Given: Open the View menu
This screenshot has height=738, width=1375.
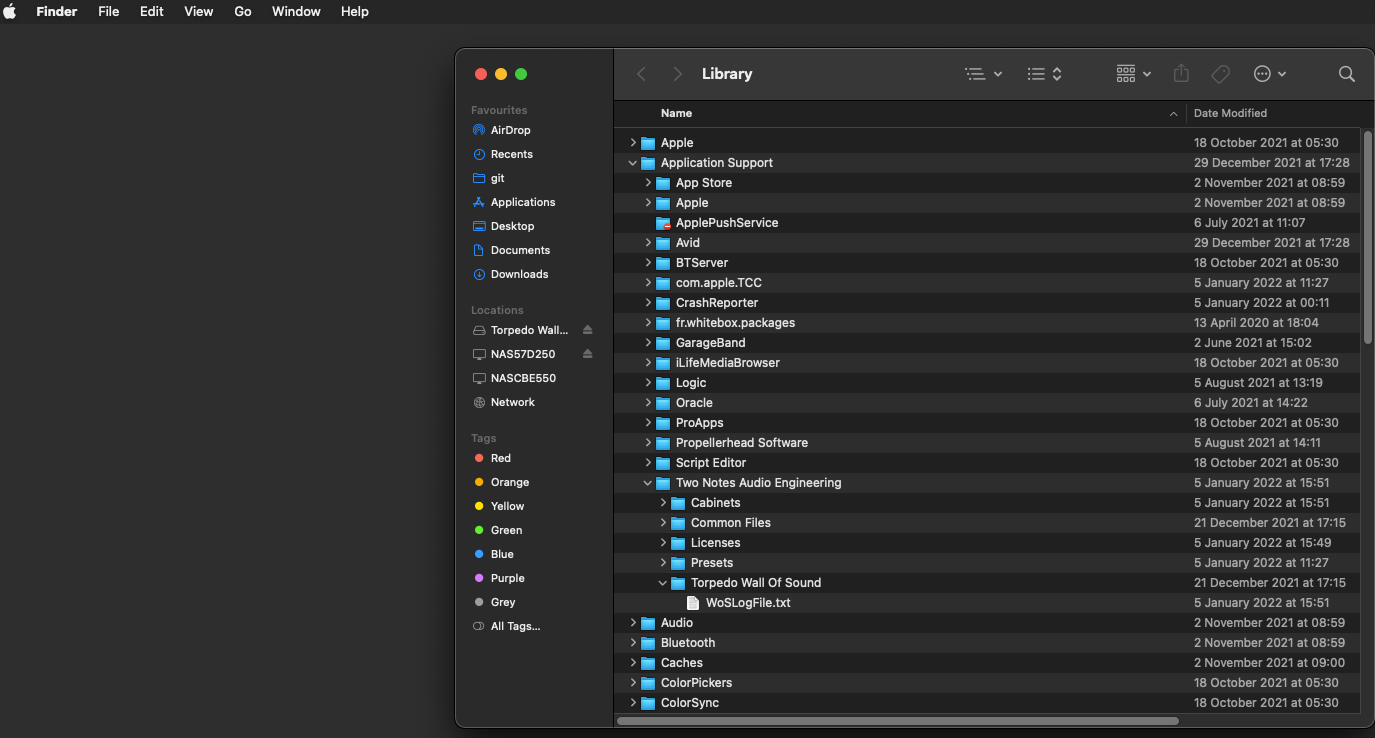Looking at the screenshot, I should click(x=199, y=11).
